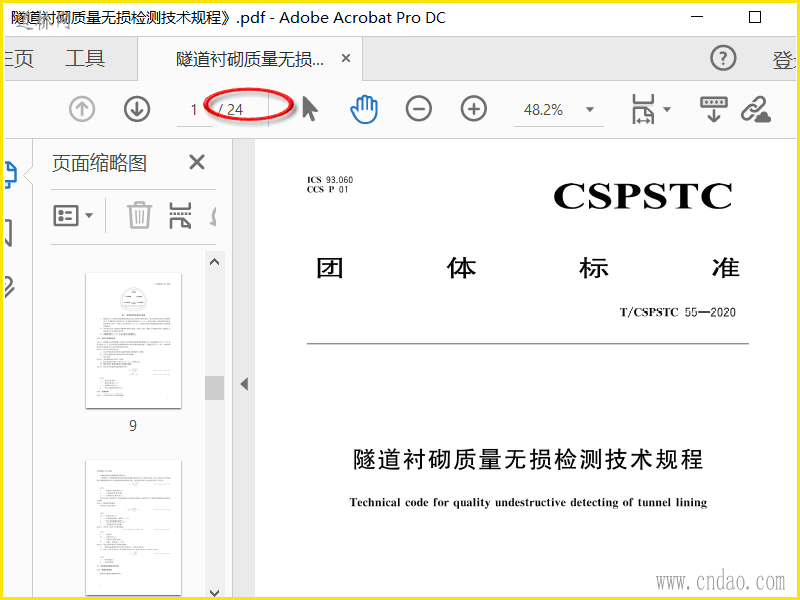Screen dimensions: 800x600
Task: Click the share link cloud icon
Action: point(756,109)
